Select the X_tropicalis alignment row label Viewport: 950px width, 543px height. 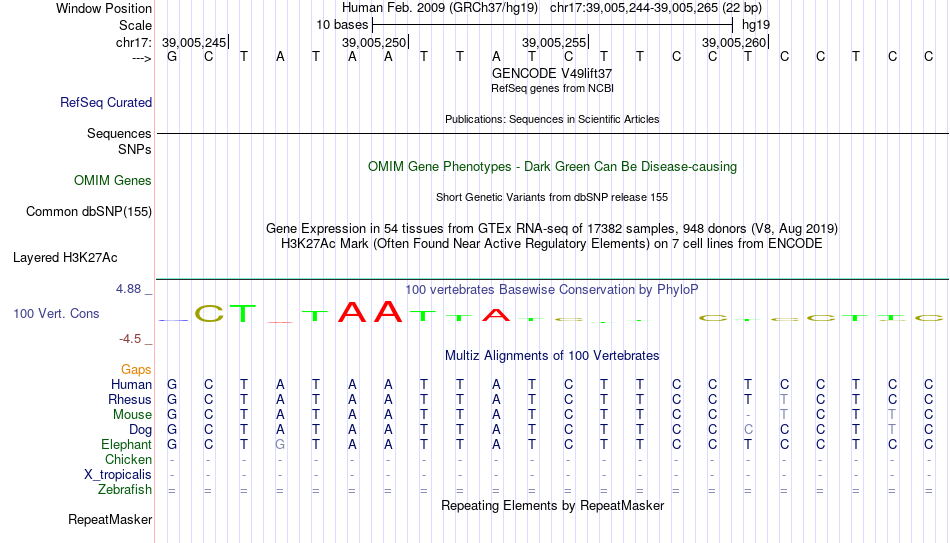coord(118,475)
